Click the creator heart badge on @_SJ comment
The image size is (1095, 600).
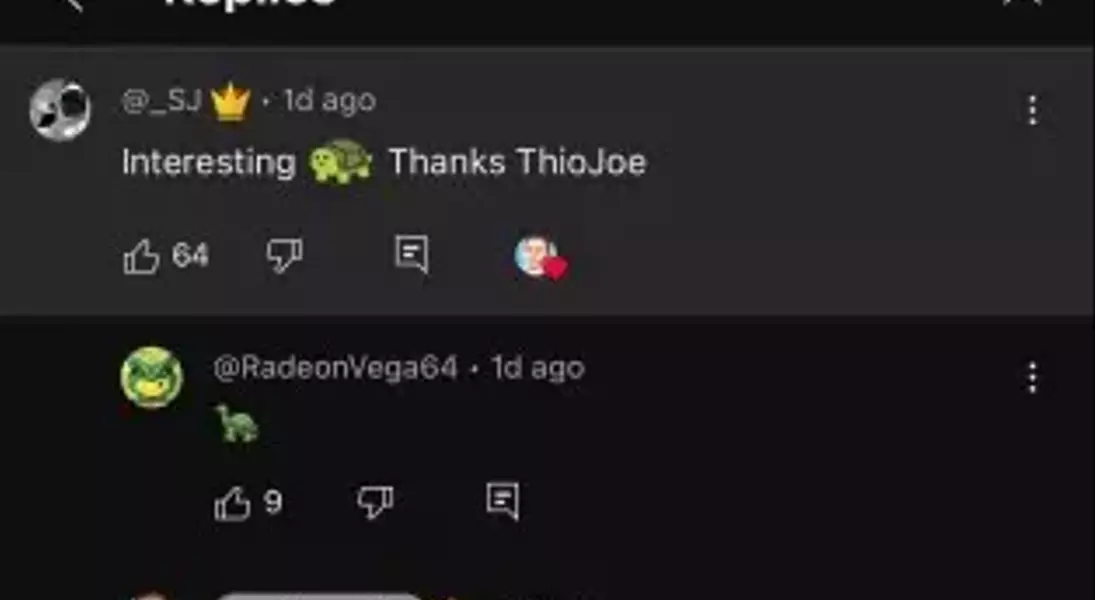(541, 258)
